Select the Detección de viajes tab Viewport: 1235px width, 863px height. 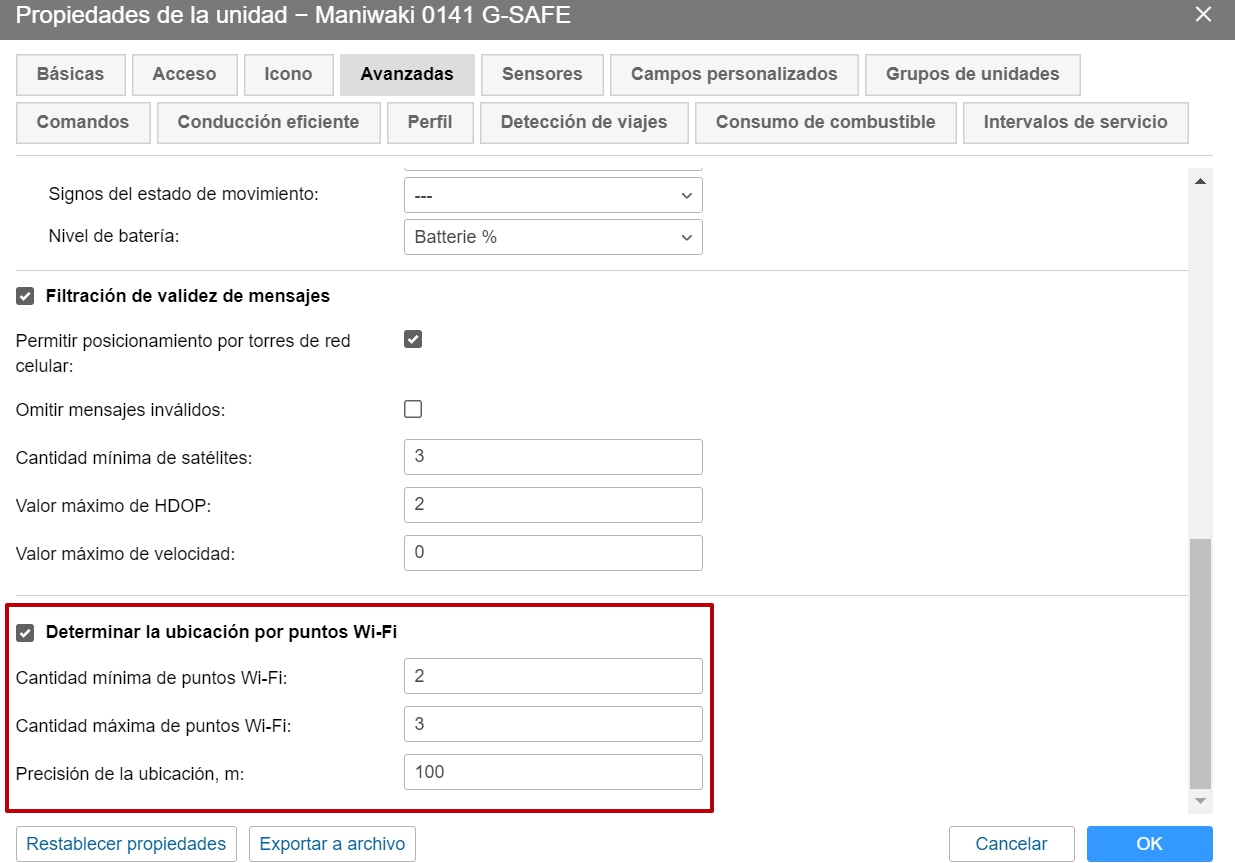[584, 122]
